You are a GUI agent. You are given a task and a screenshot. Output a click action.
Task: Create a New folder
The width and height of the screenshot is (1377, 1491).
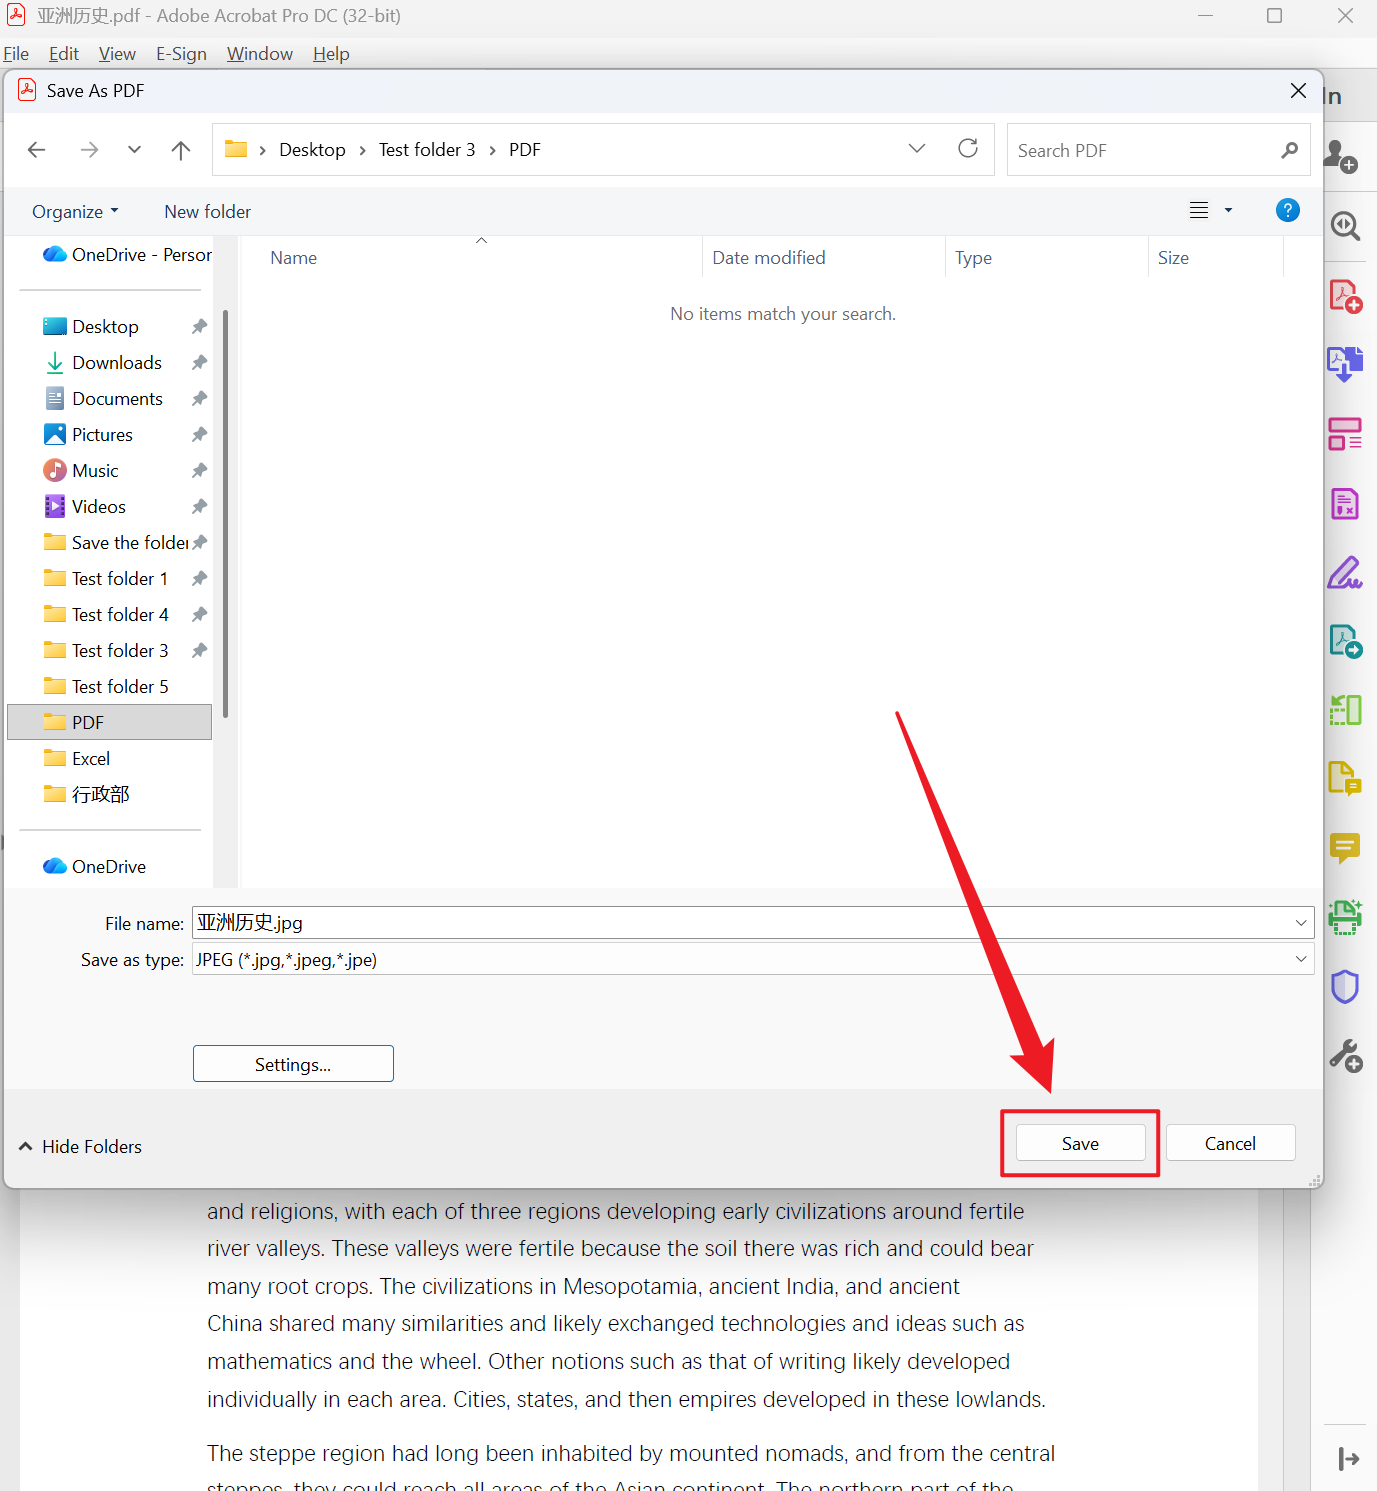pyautogui.click(x=208, y=211)
